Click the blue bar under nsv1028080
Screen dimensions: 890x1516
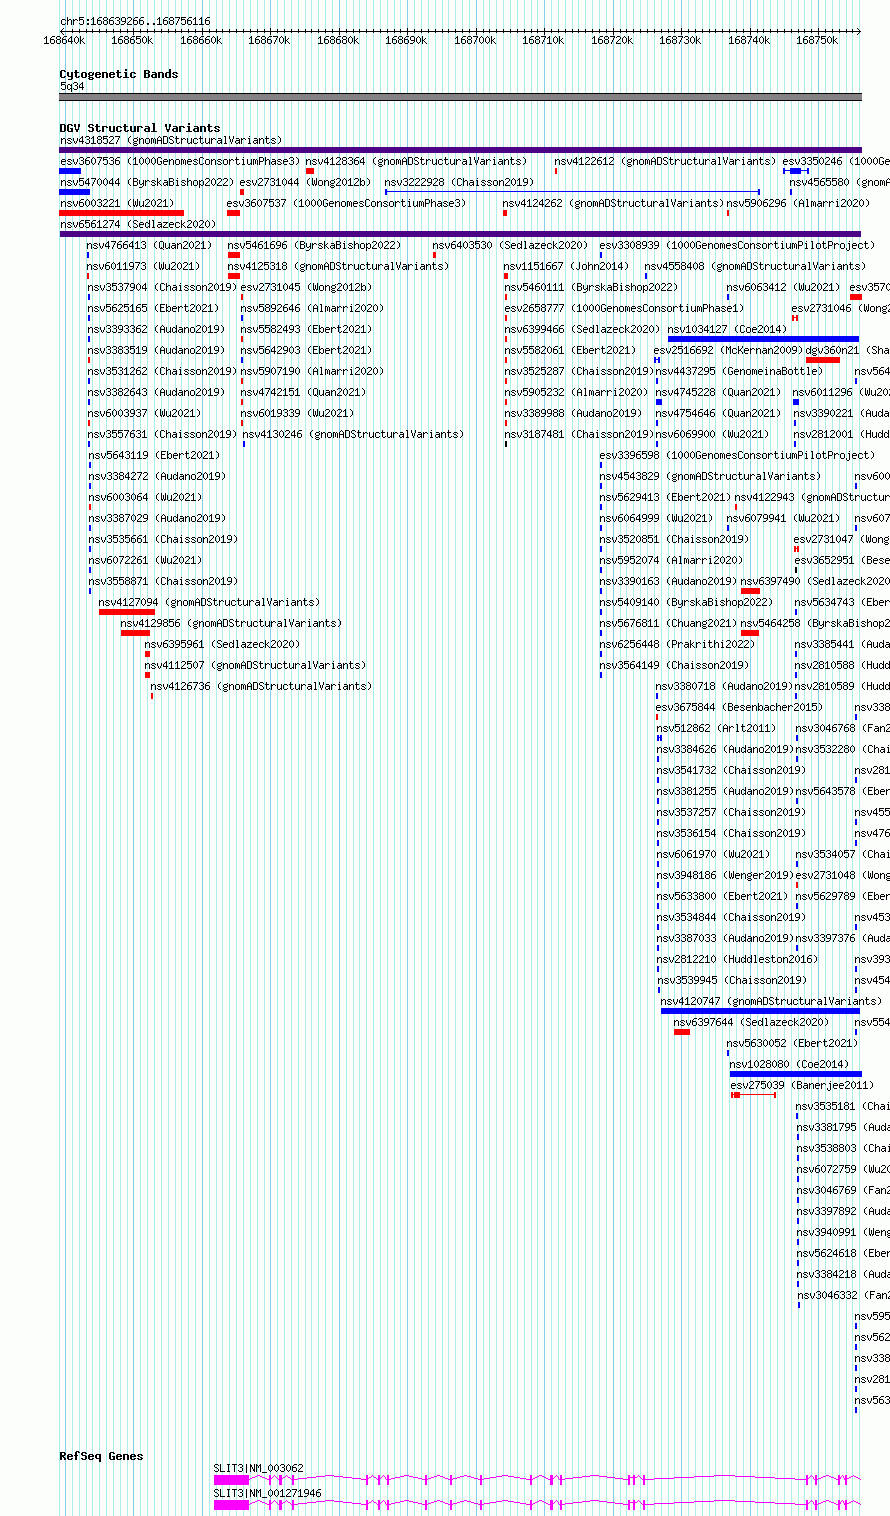click(795, 1074)
